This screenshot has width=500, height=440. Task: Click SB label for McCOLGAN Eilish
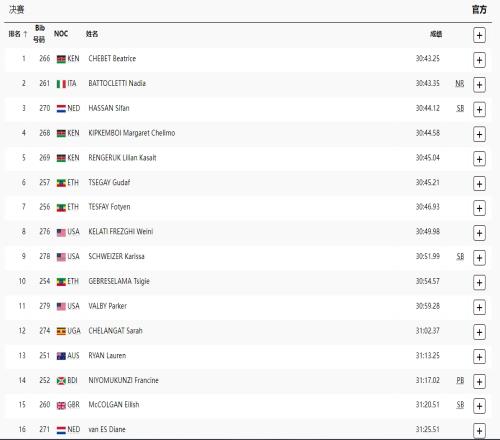tap(460, 405)
